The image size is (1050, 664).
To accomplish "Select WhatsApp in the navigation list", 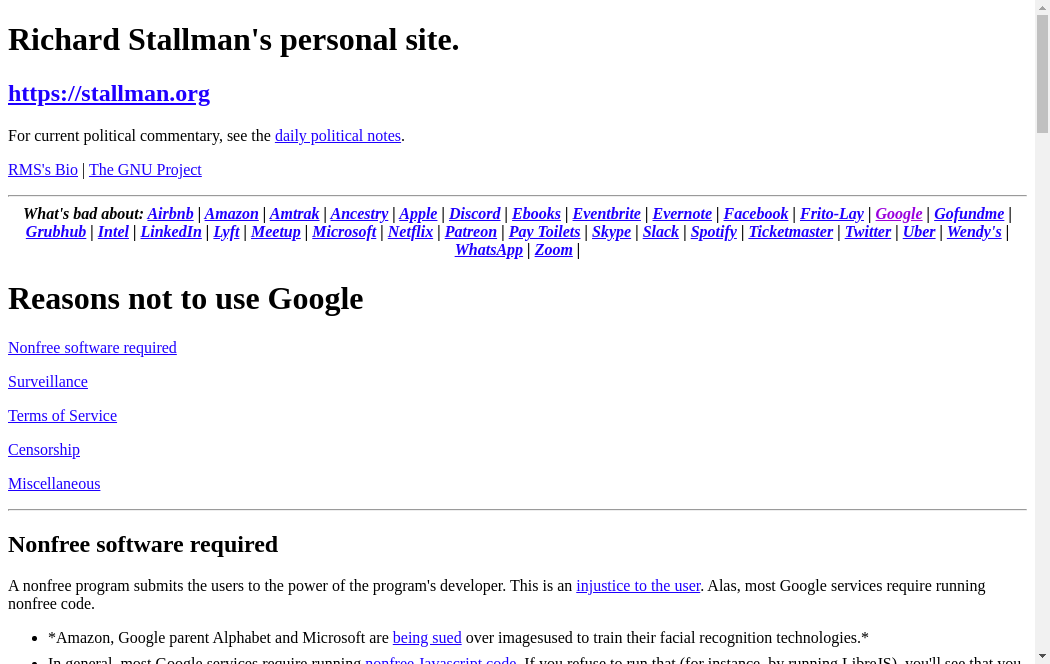I will pos(488,250).
